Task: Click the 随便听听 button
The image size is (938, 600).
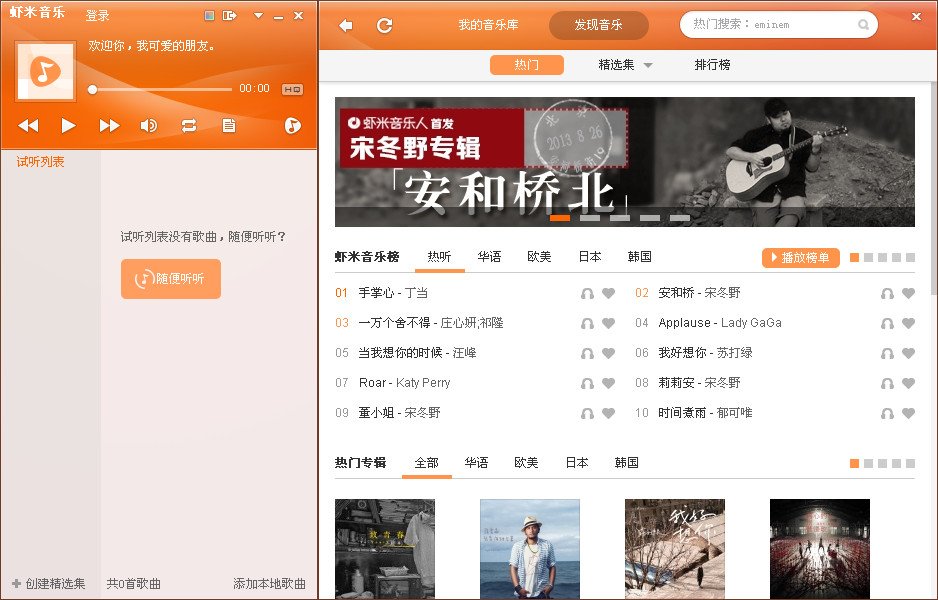Action: (171, 279)
